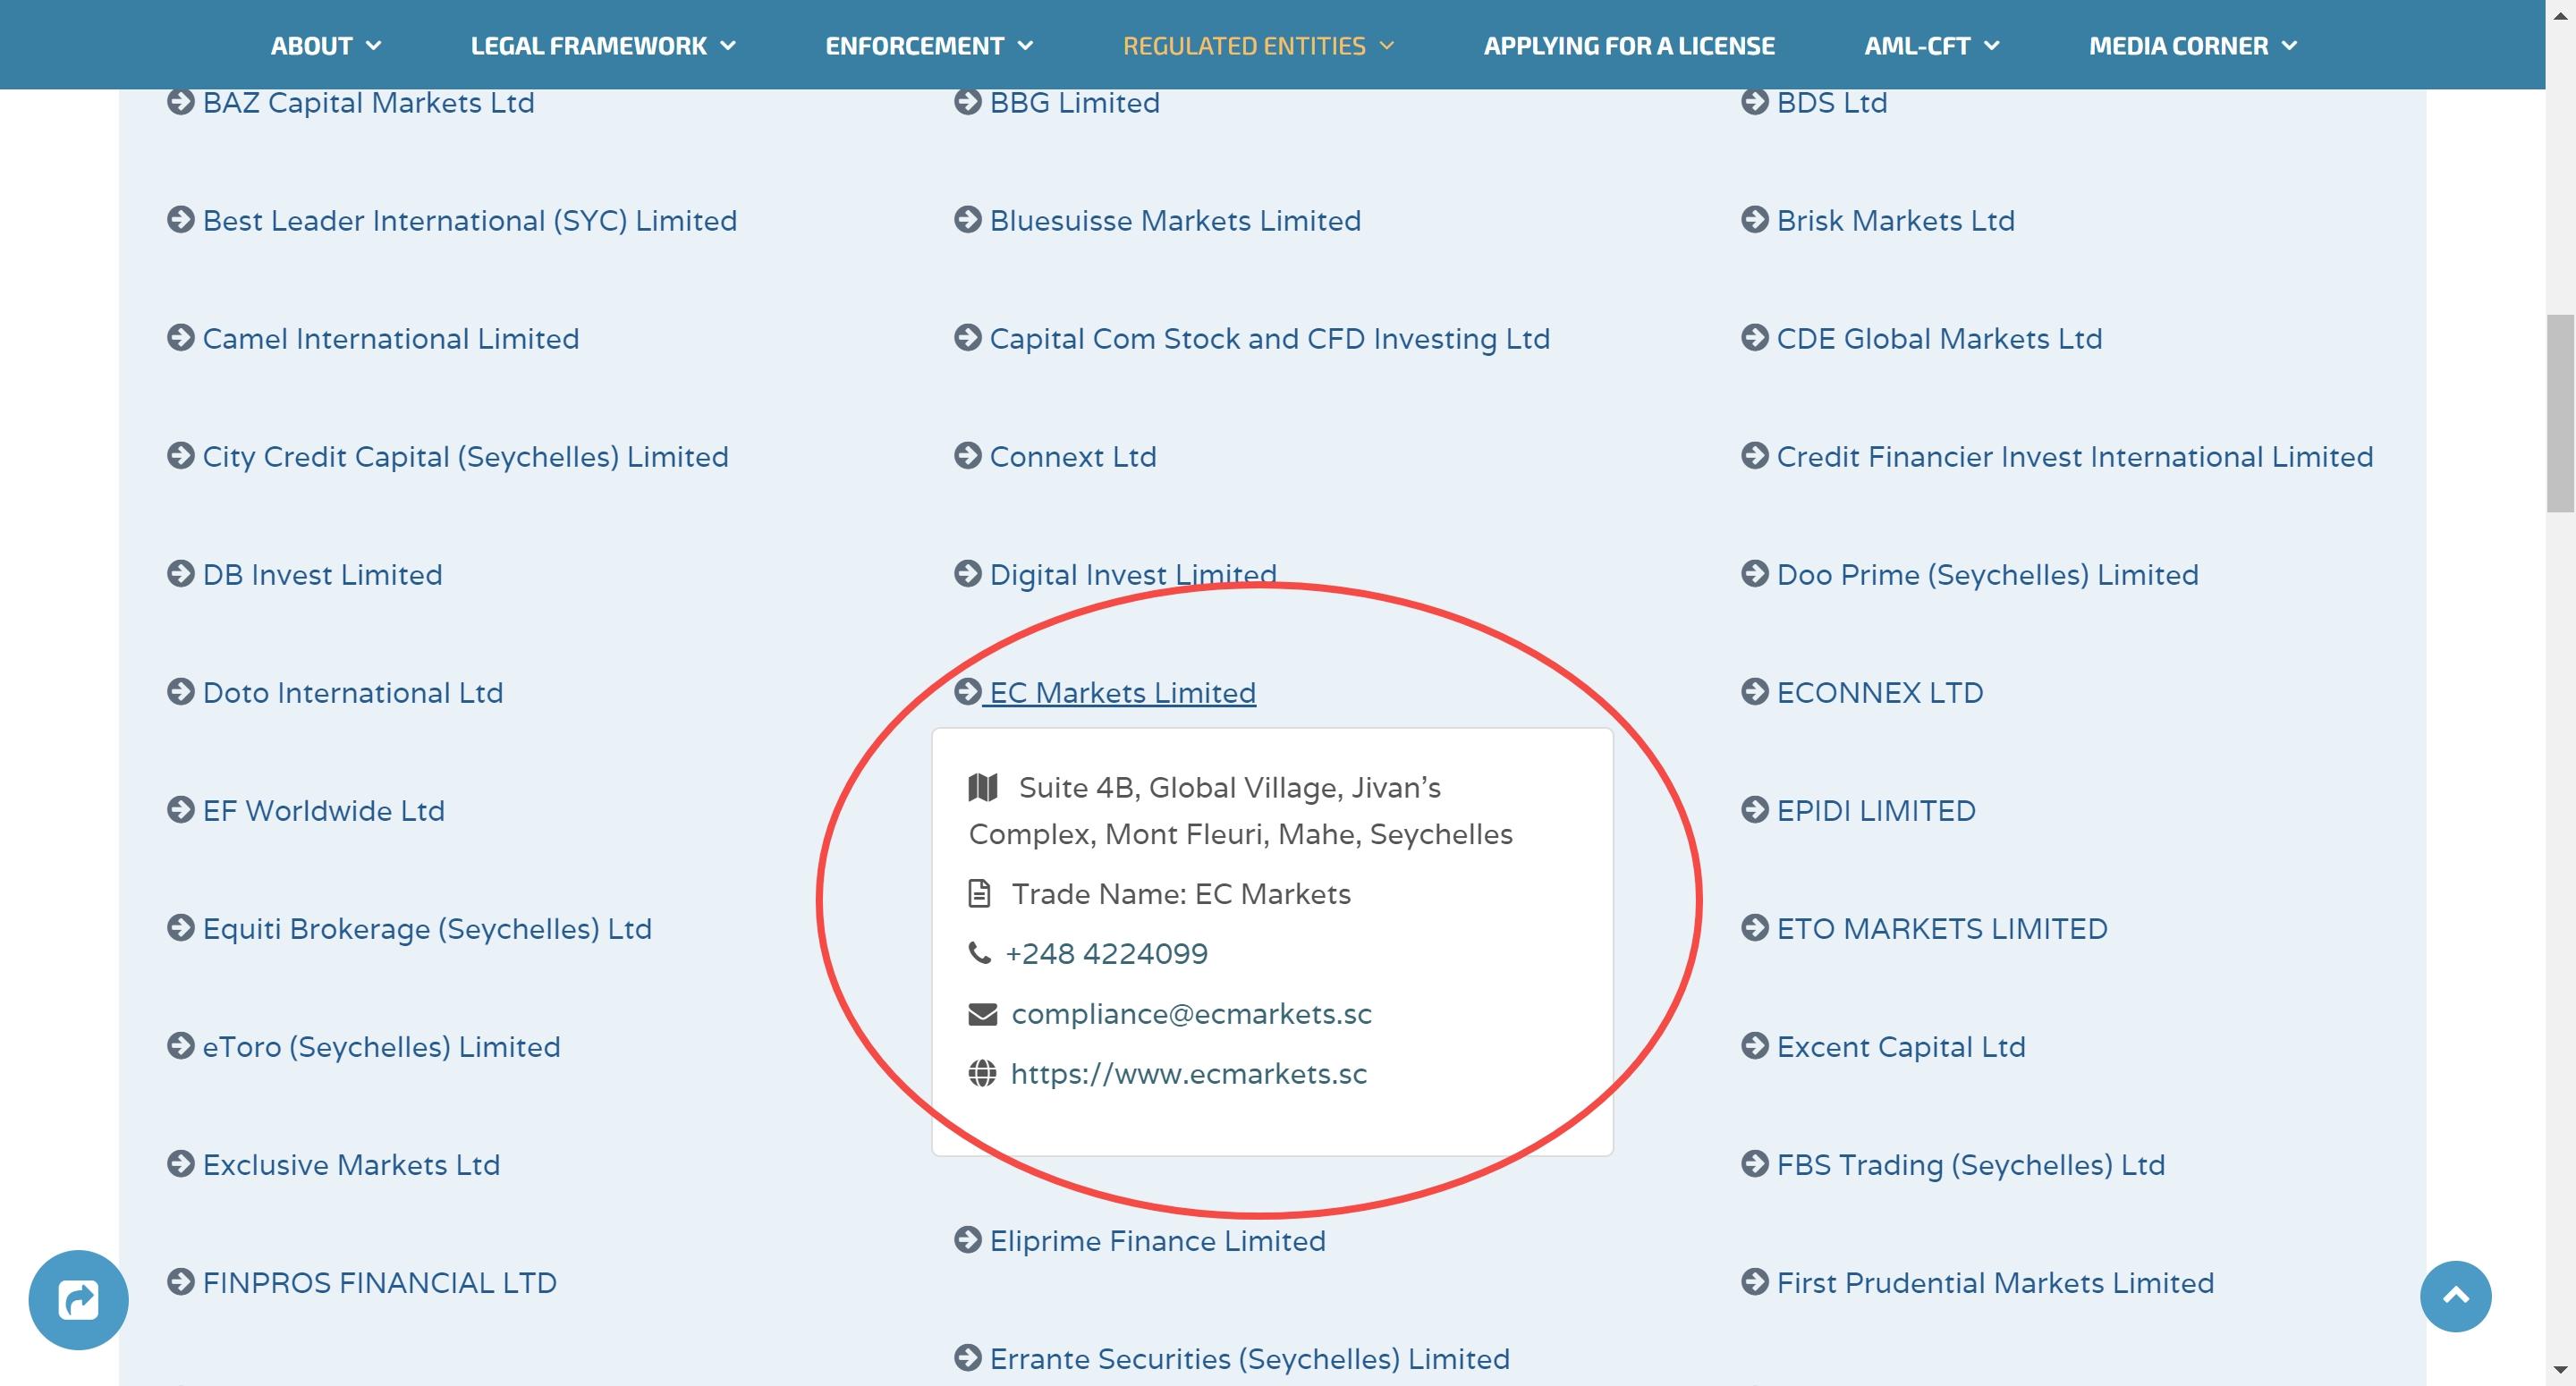Click the eToro Seychelles Limited link
The height and width of the screenshot is (1386, 2576).
(381, 1046)
